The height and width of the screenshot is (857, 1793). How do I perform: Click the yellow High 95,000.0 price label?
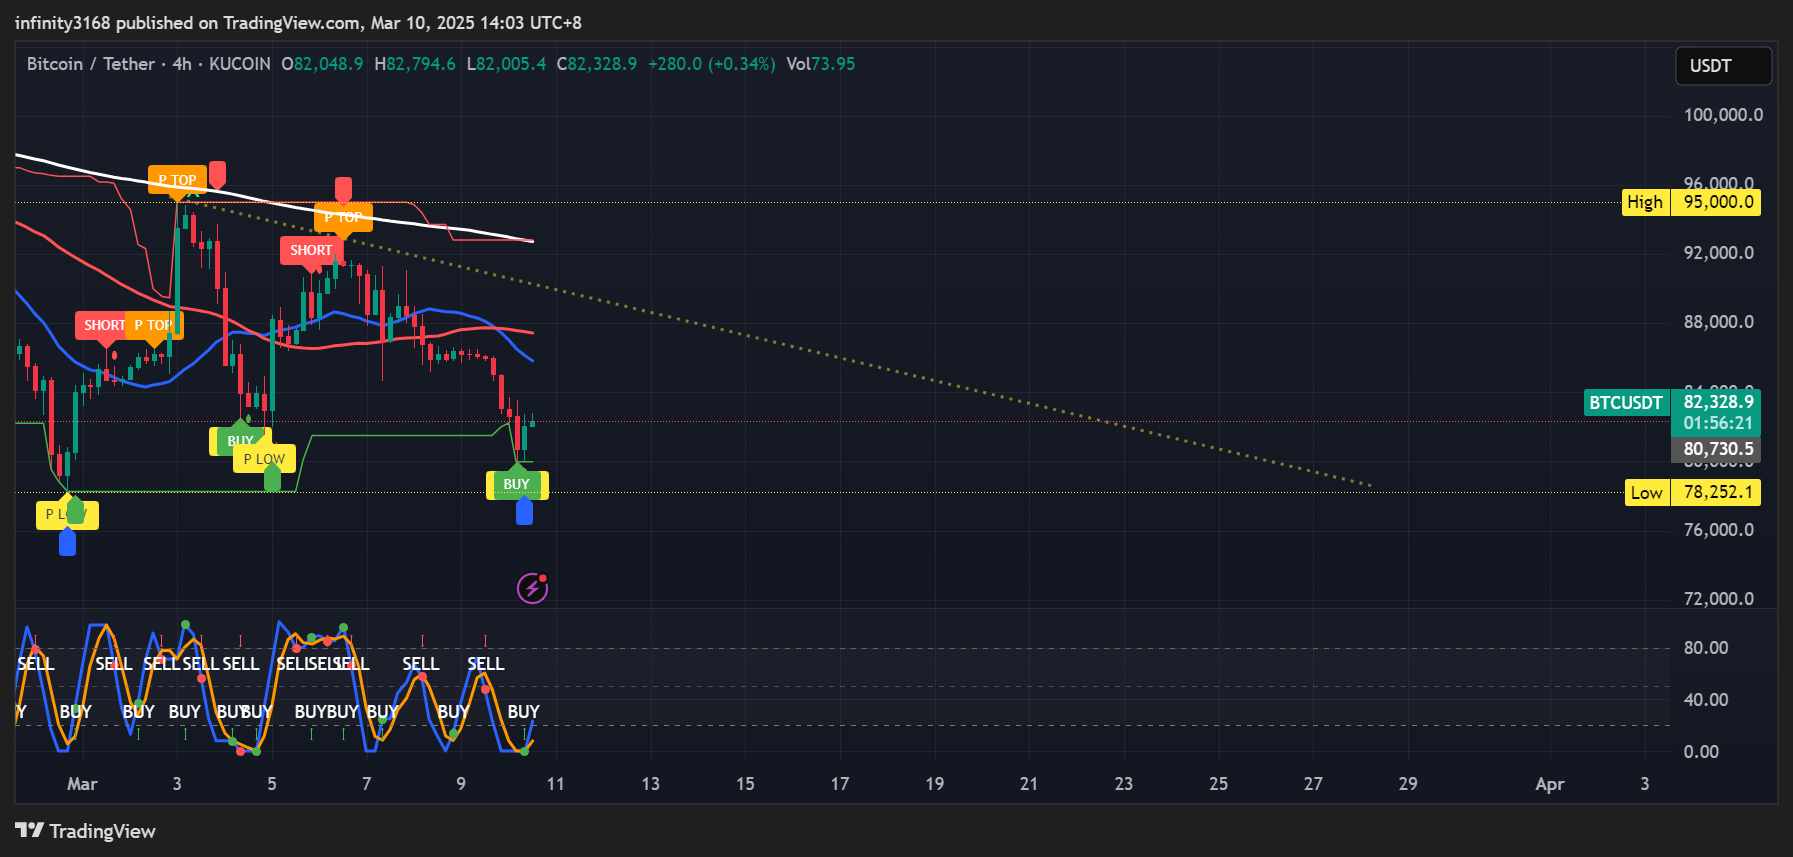[1690, 202]
